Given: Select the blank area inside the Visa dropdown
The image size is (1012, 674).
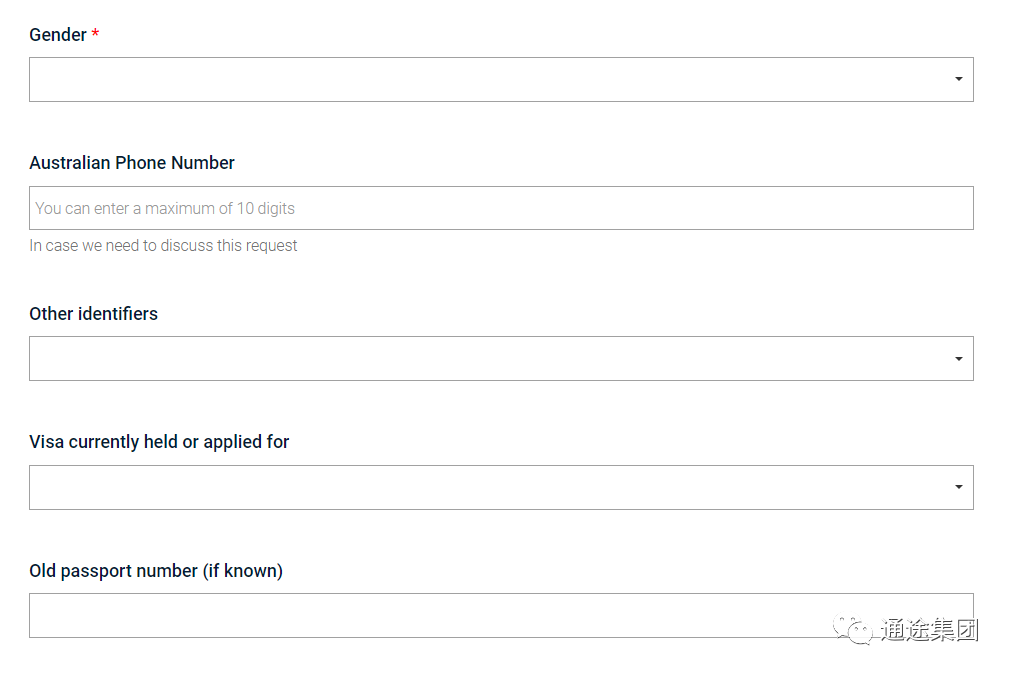Looking at the screenshot, I should point(491,487).
